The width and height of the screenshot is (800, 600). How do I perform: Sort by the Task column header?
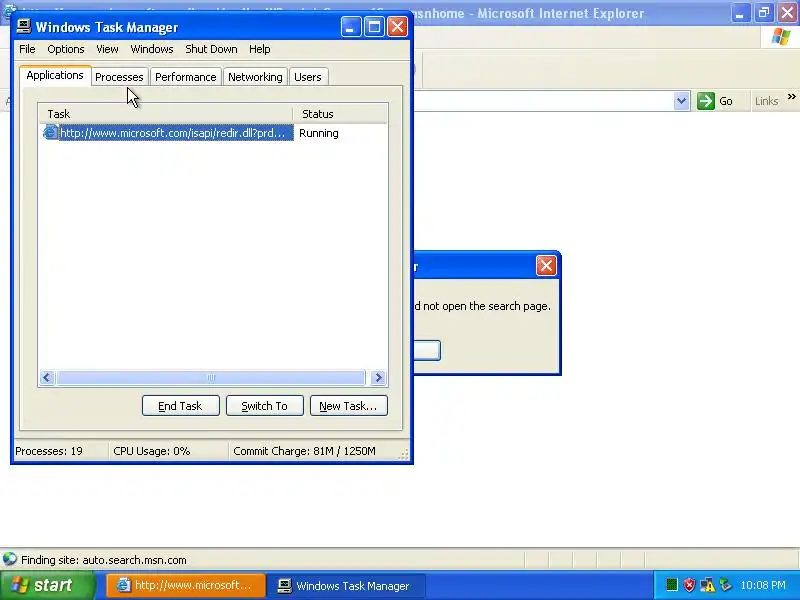165,114
